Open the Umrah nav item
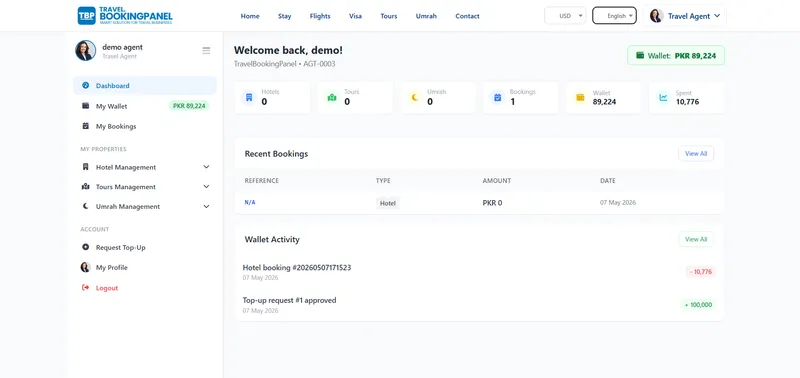800x378 pixels. pyautogui.click(x=426, y=16)
